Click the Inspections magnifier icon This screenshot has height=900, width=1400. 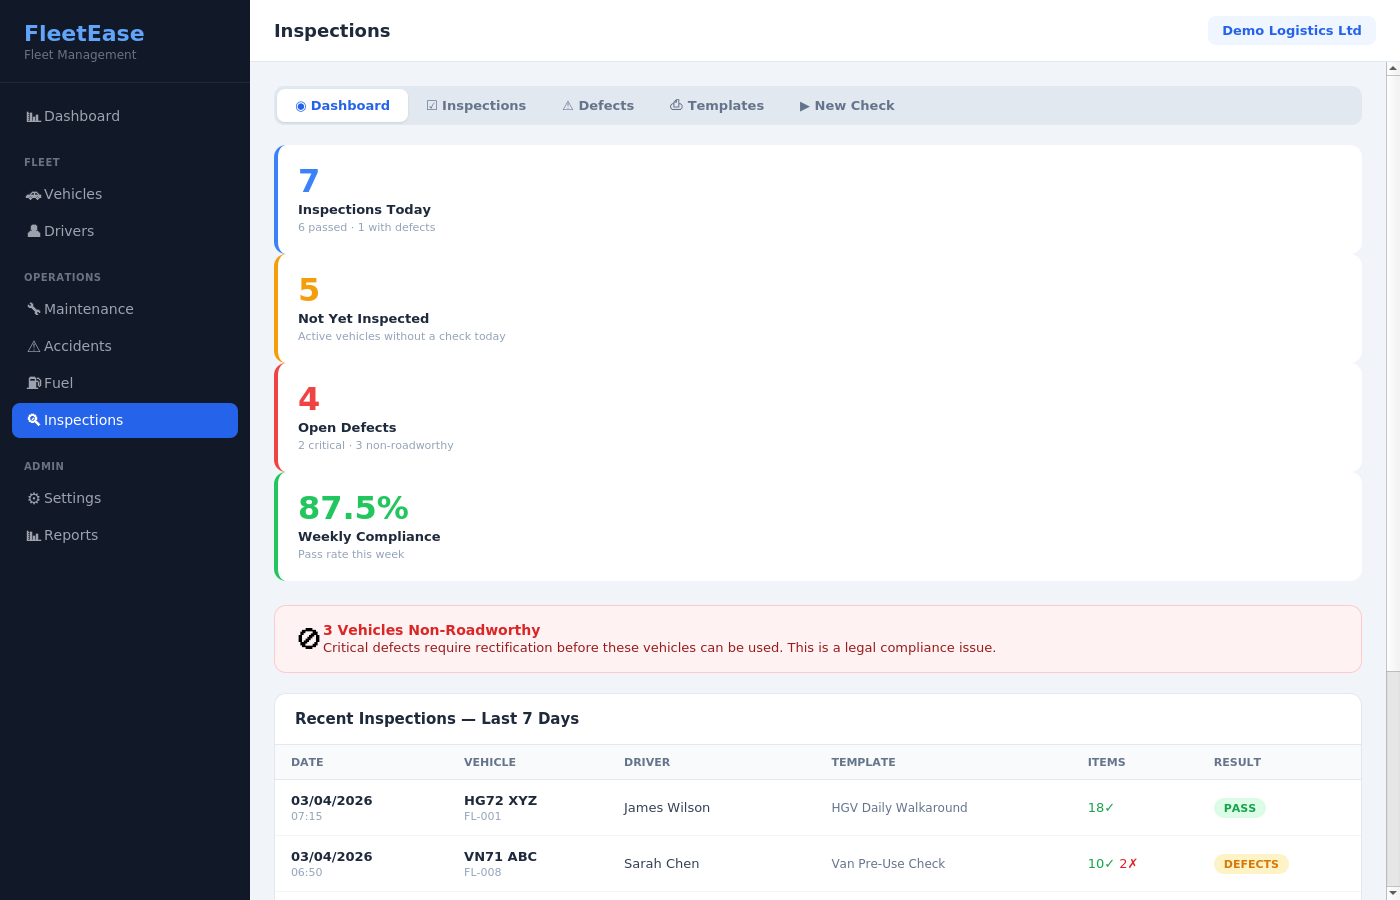[x=33, y=420]
